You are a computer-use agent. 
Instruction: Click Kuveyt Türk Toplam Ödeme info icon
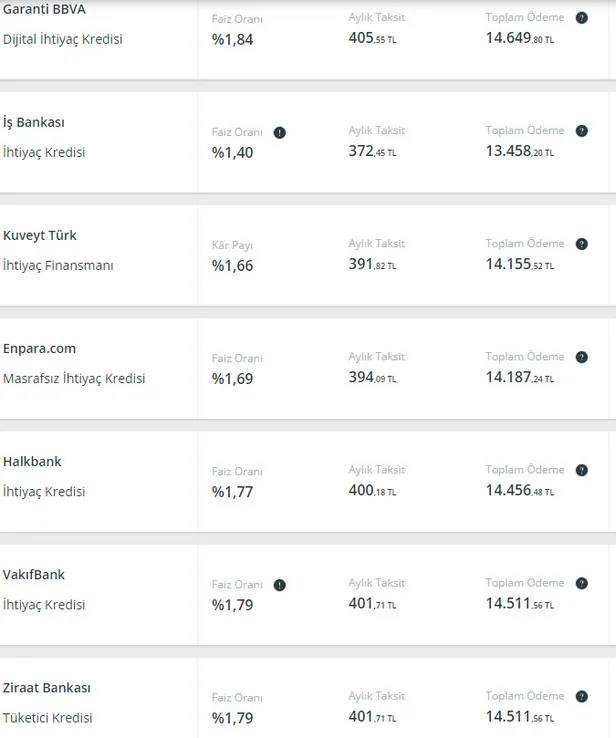[581, 244]
